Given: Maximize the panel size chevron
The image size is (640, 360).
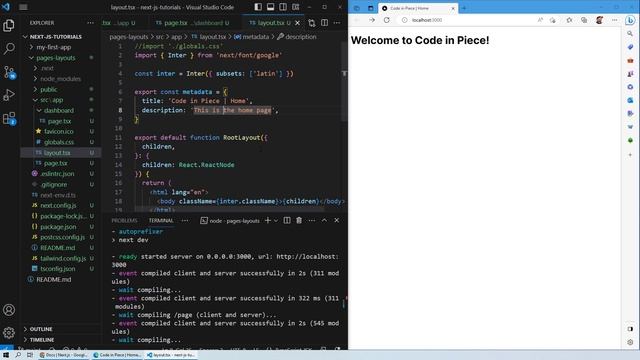Looking at the screenshot, I should 324,220.
